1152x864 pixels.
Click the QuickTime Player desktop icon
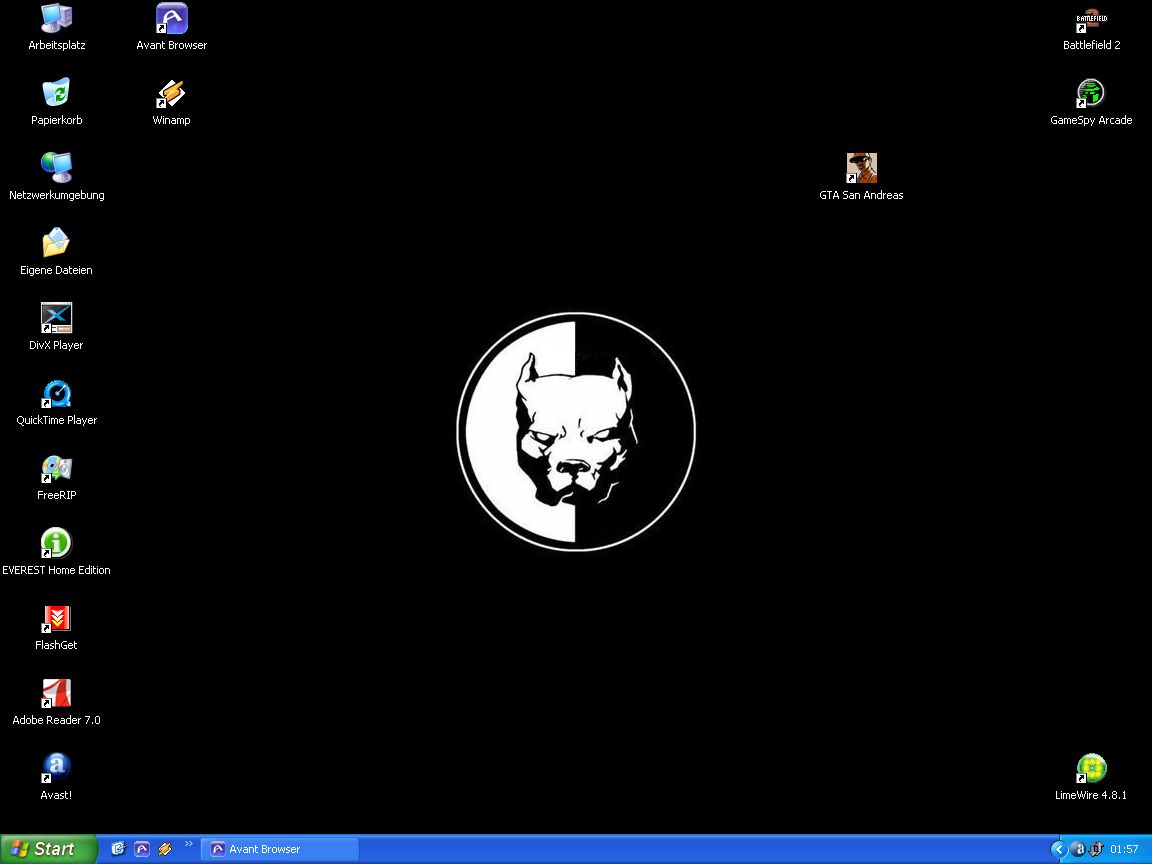pyautogui.click(x=56, y=394)
